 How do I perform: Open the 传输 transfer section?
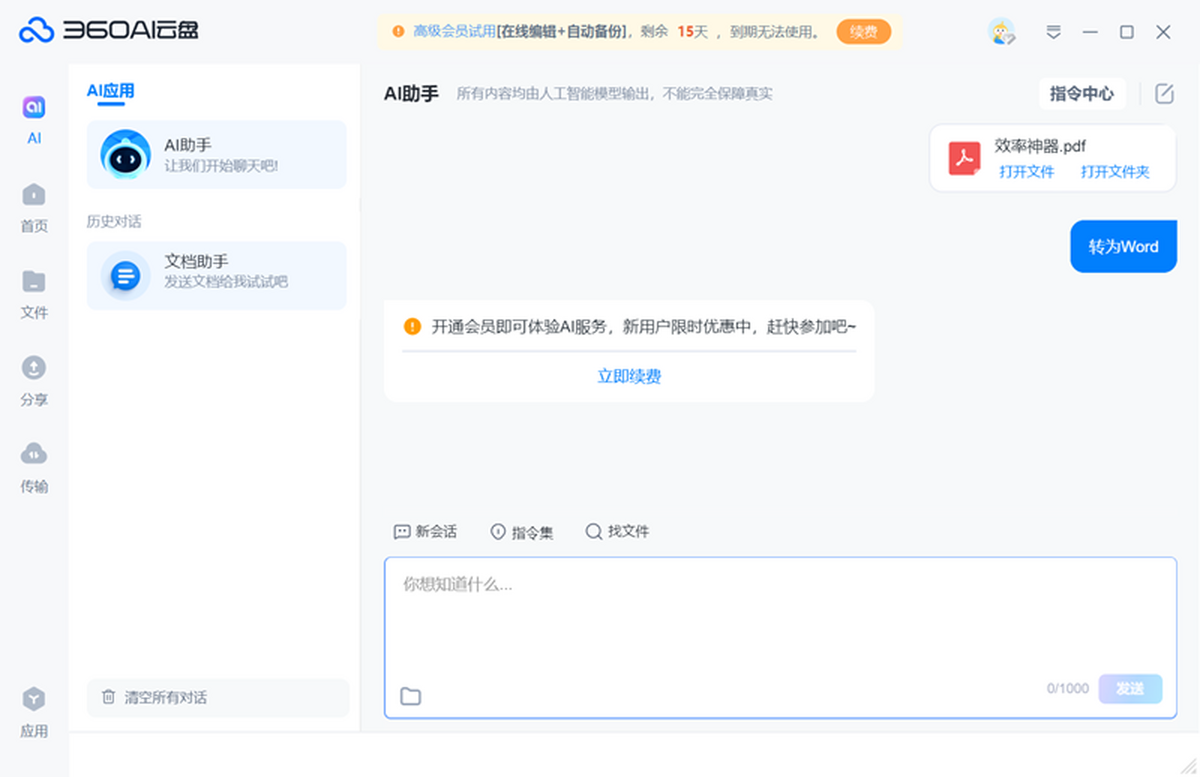pos(34,467)
